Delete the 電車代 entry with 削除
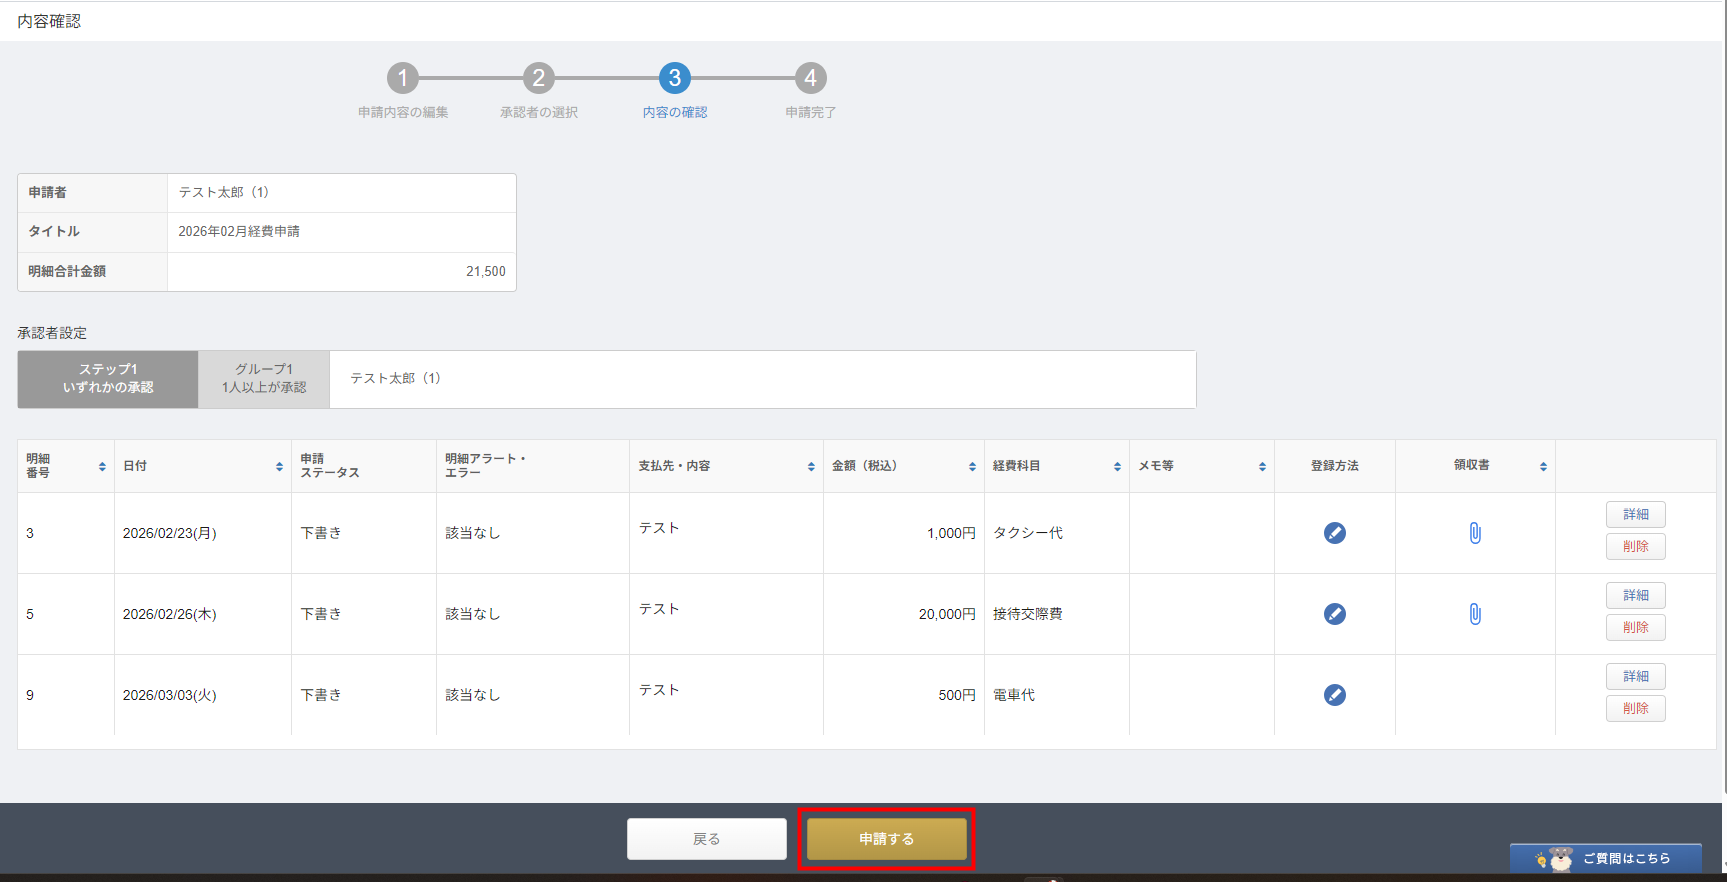The image size is (1727, 882). pos(1635,708)
